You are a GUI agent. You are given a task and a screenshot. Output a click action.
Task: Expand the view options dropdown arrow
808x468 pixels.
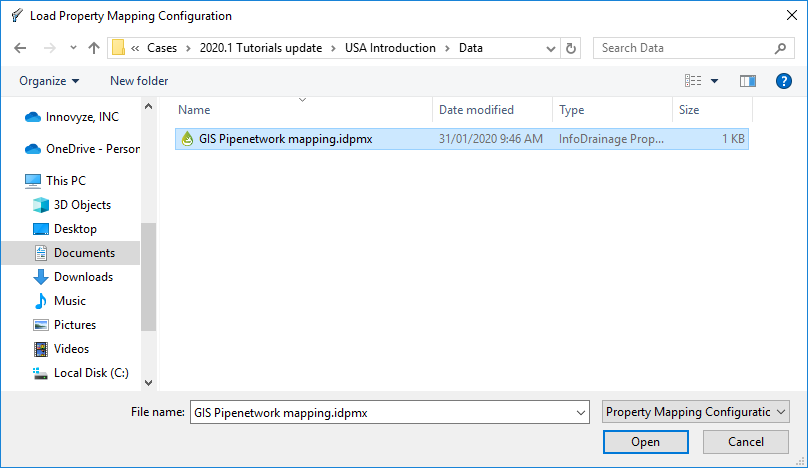click(714, 81)
